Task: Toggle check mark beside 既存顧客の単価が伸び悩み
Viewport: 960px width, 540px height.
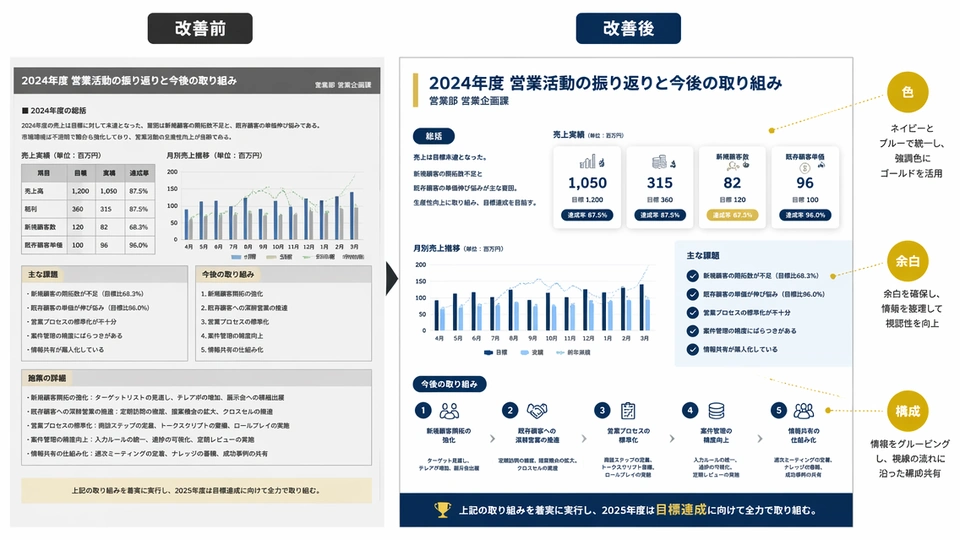Action: 692,294
